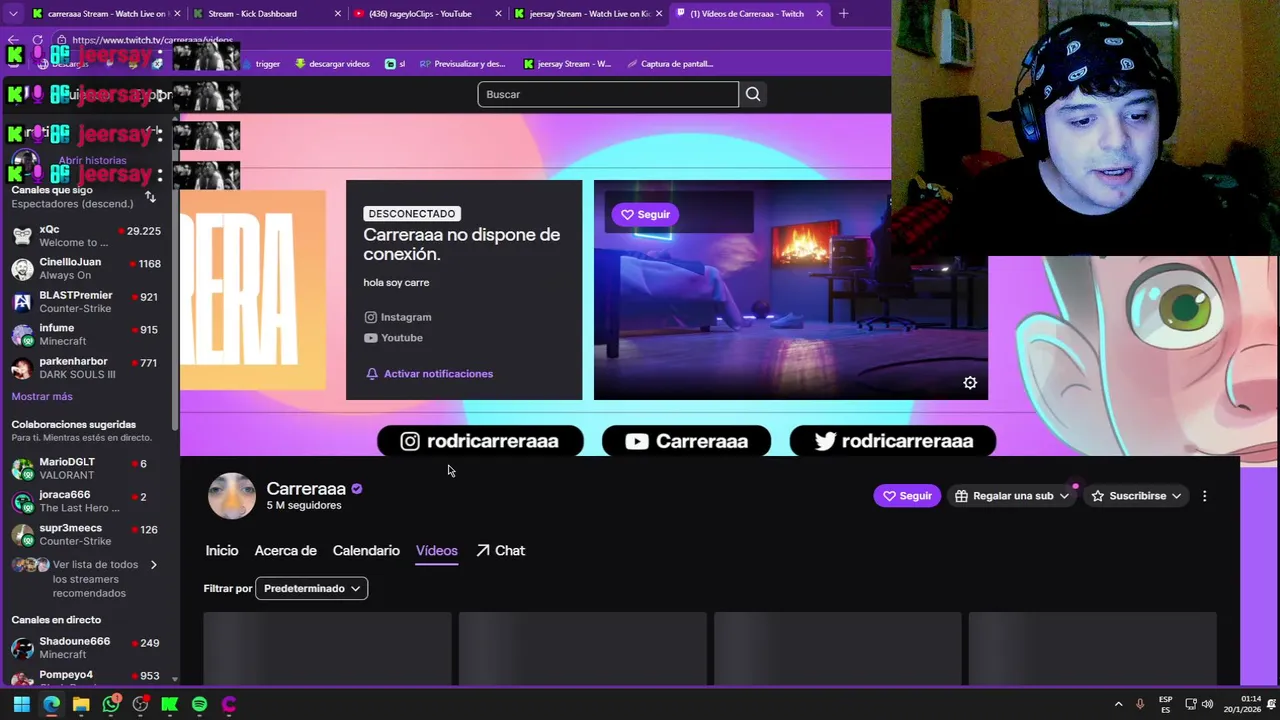
Task: Open the Windows Start menu
Action: (x=21, y=704)
